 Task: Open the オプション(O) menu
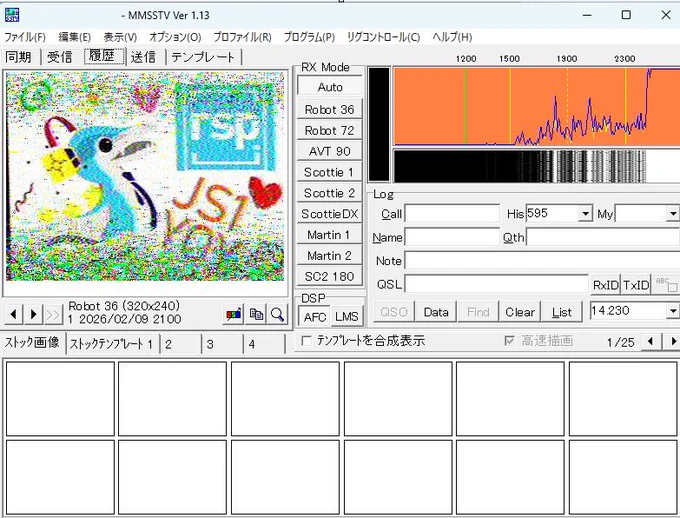[175, 37]
